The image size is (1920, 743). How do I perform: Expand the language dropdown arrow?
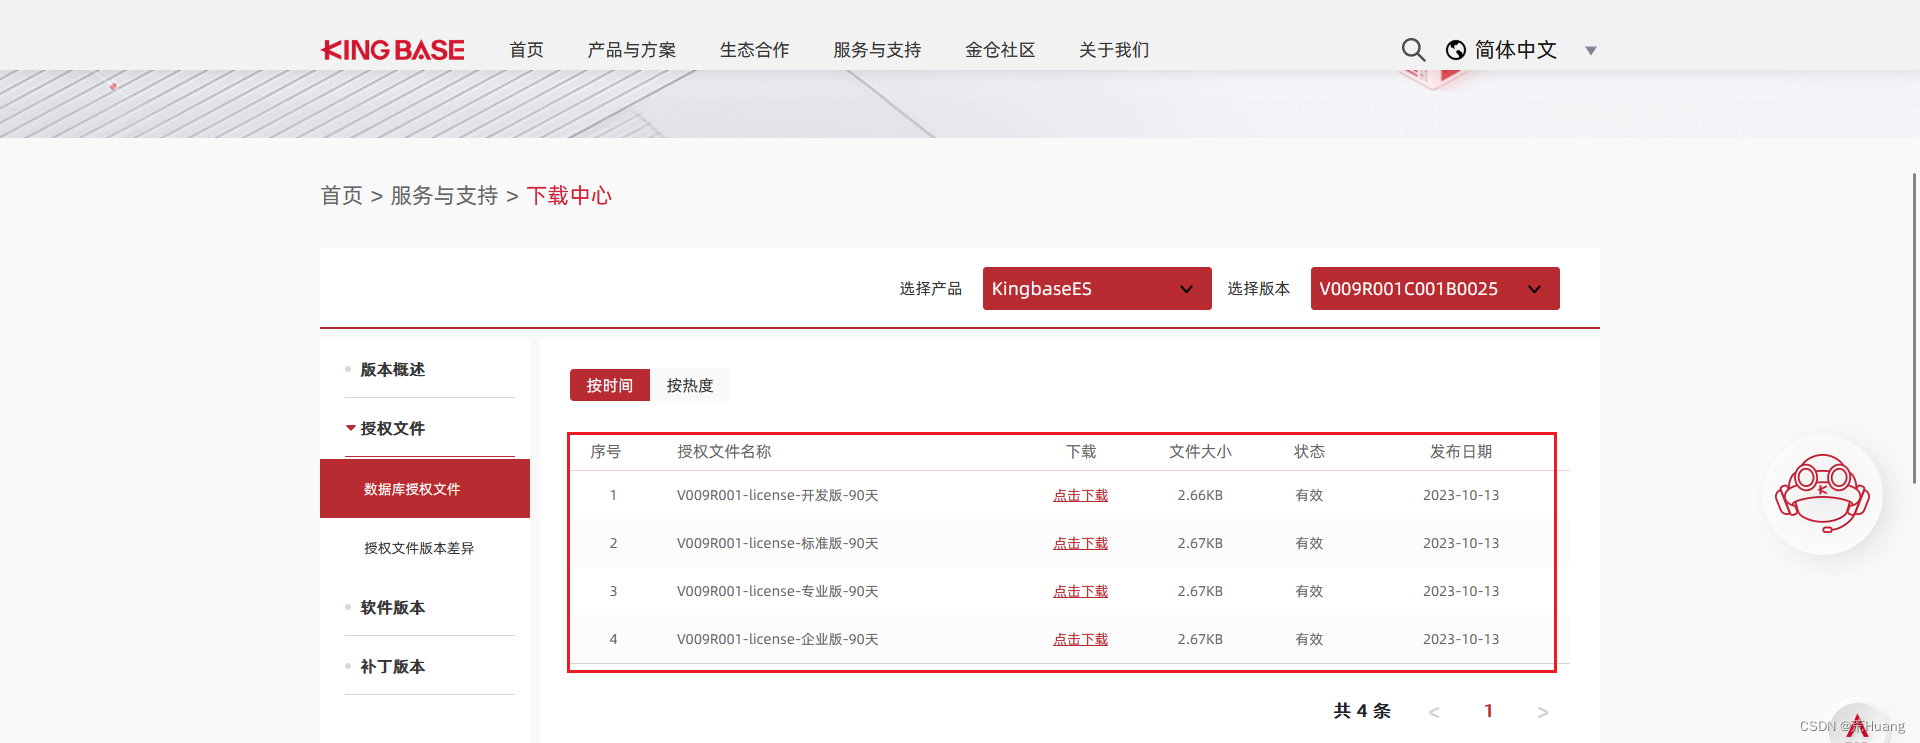[x=1591, y=51]
